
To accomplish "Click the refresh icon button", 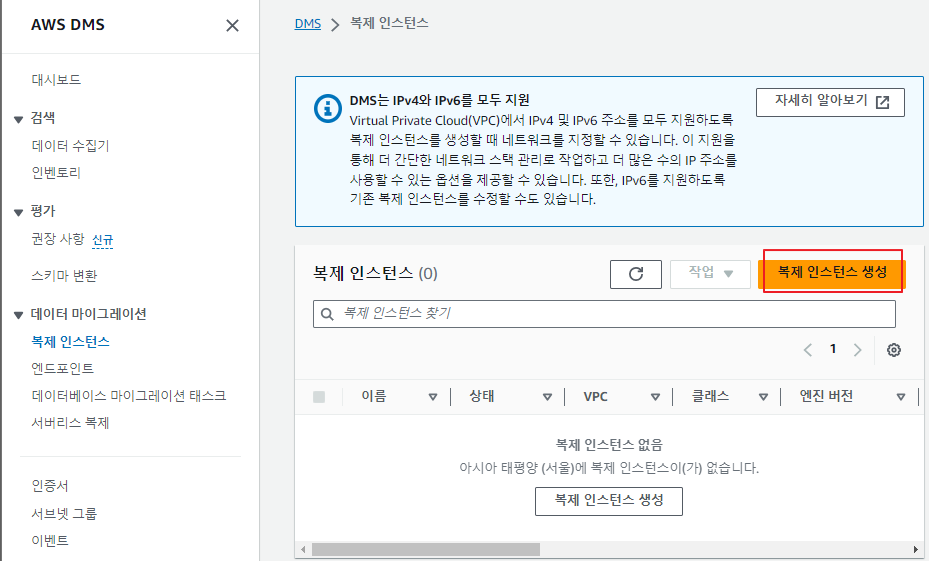I will (x=636, y=274).
